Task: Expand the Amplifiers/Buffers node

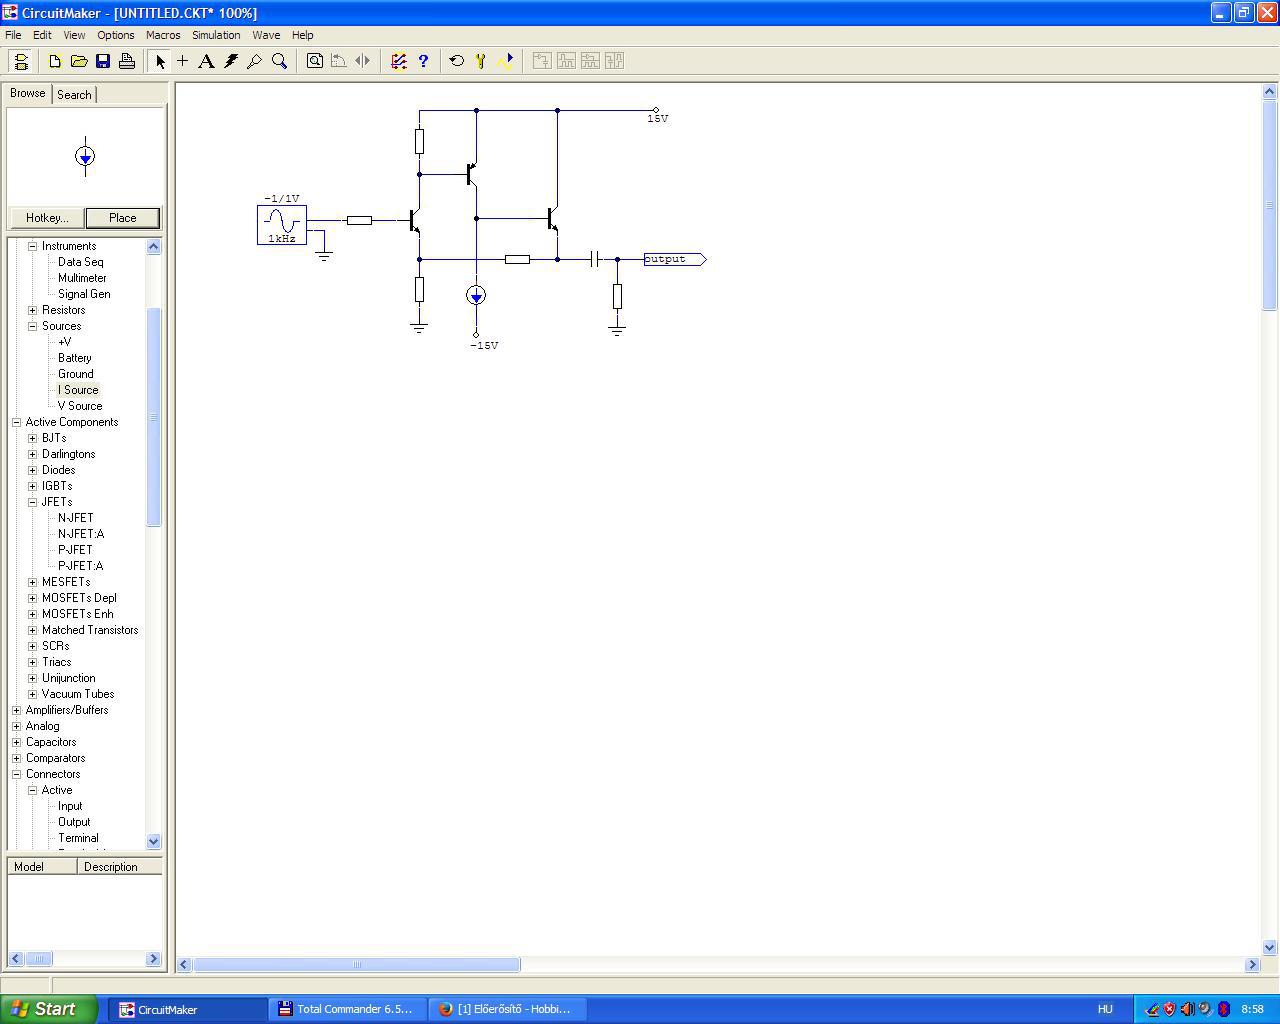Action: (x=16, y=710)
